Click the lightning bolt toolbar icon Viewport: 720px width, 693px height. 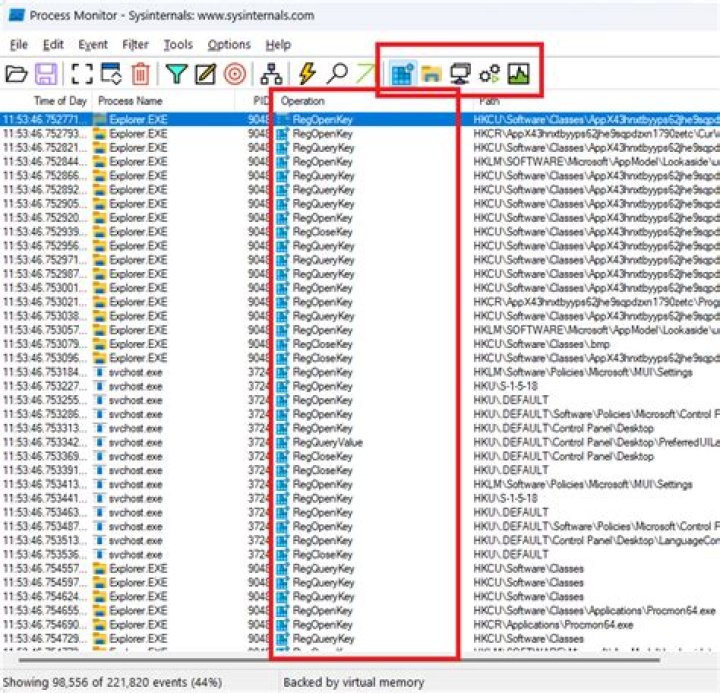pyautogui.click(x=307, y=73)
